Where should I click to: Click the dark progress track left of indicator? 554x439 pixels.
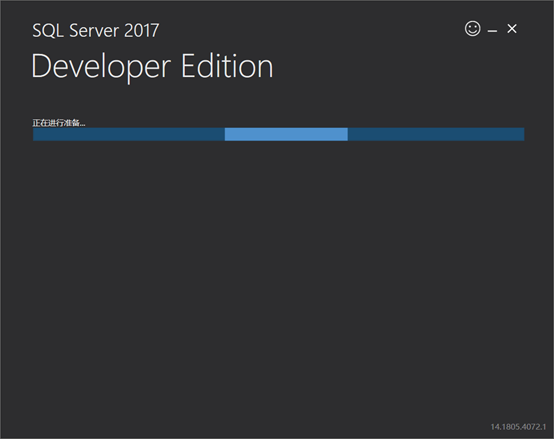click(129, 134)
